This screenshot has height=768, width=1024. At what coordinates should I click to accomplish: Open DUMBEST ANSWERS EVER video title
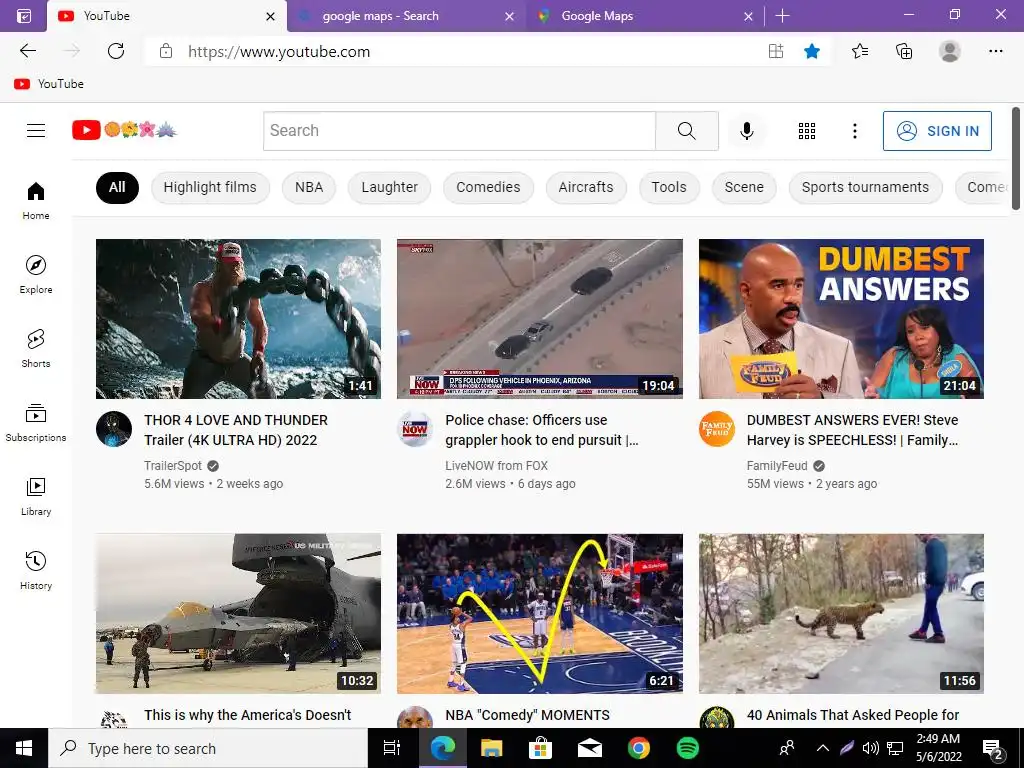point(852,430)
